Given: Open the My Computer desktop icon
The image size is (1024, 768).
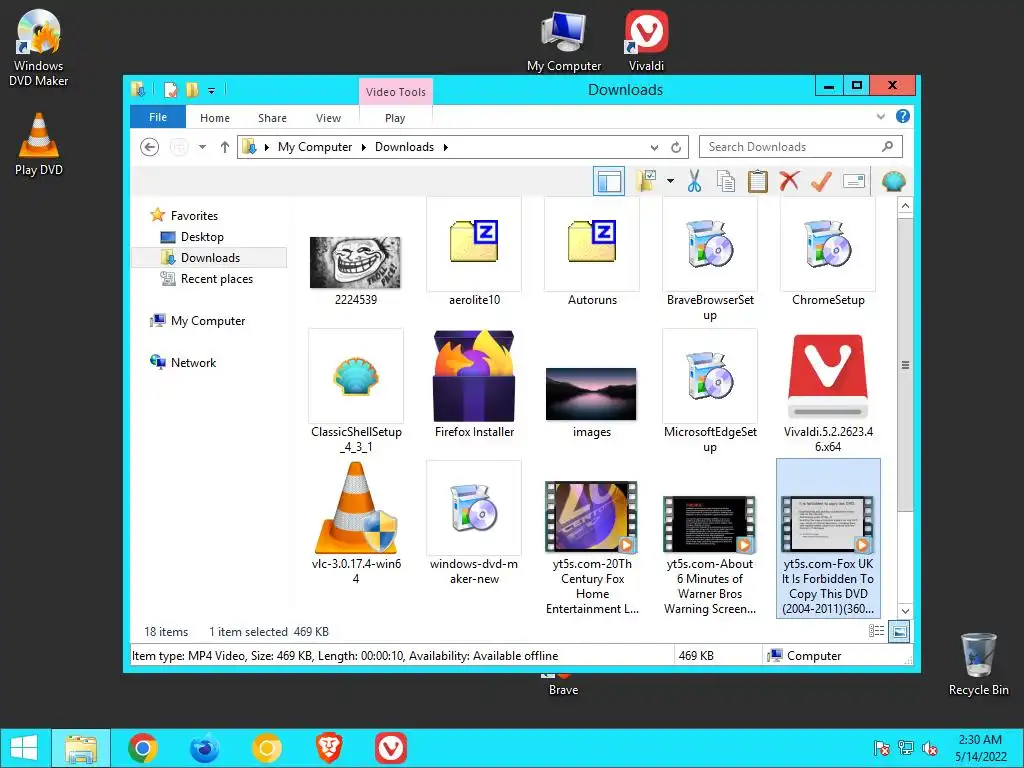Looking at the screenshot, I should (564, 40).
